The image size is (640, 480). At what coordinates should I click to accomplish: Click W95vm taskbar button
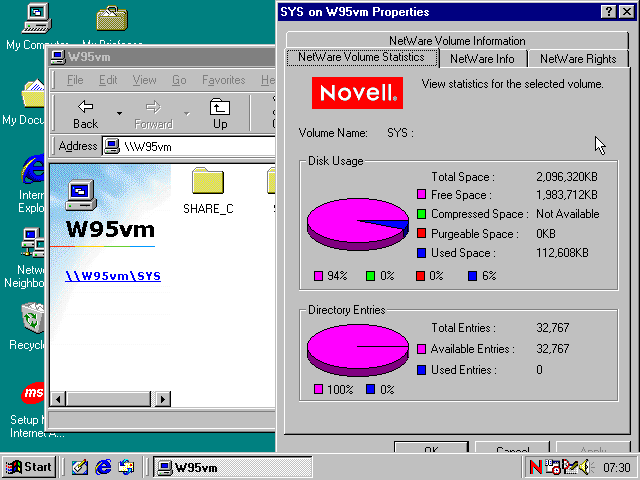[x=232, y=467]
